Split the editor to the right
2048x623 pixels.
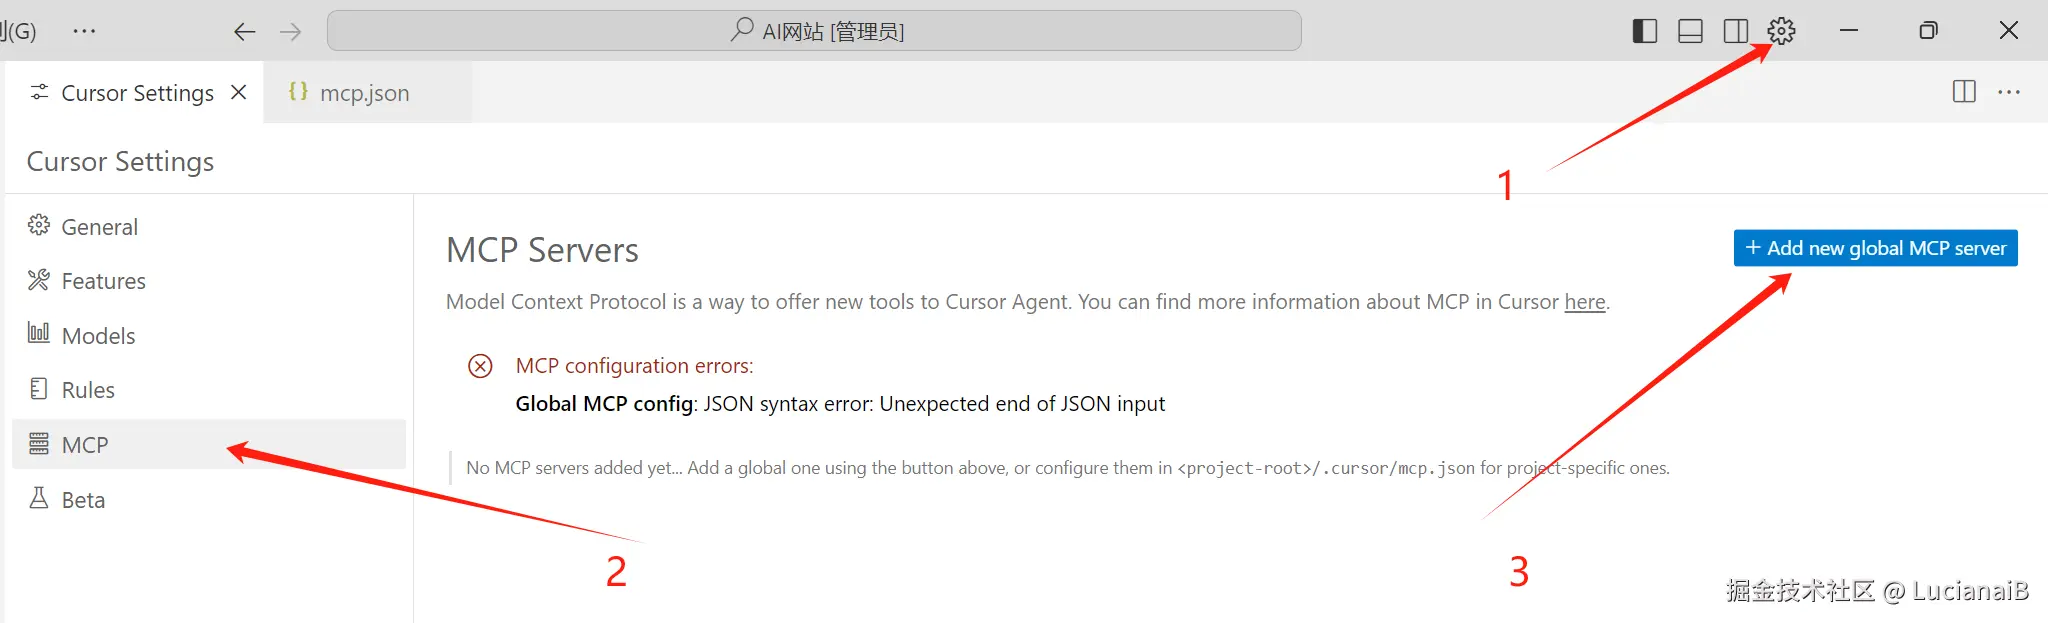pos(1963,92)
